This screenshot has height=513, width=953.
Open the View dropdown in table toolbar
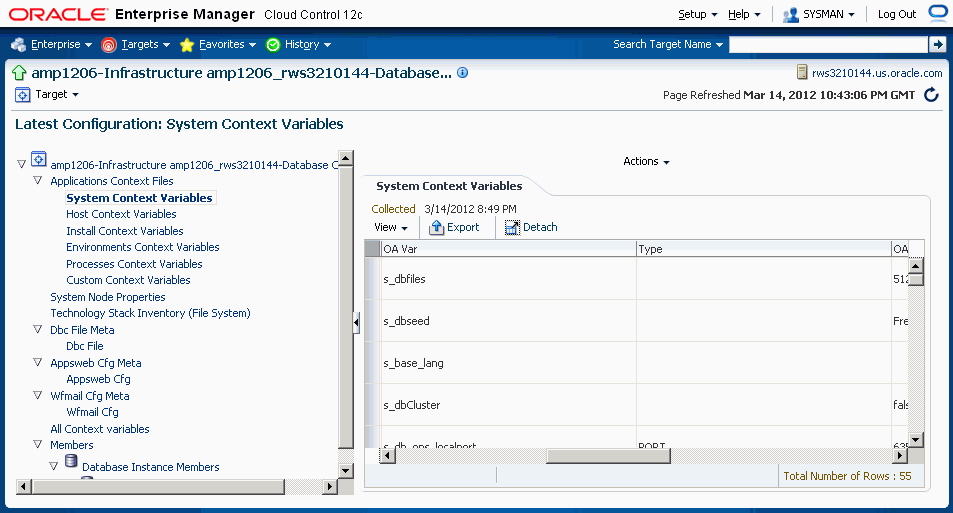(x=391, y=227)
